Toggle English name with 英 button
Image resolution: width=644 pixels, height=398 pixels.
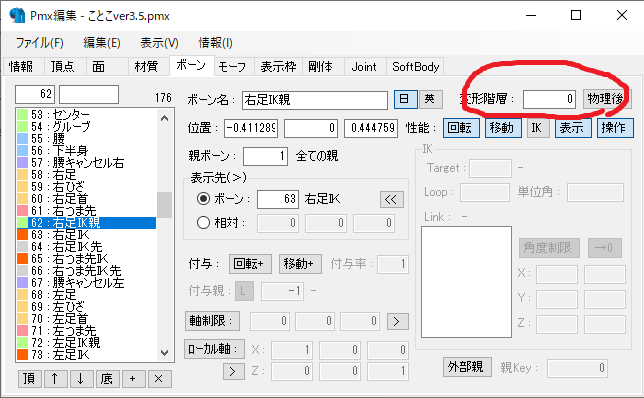click(x=430, y=99)
